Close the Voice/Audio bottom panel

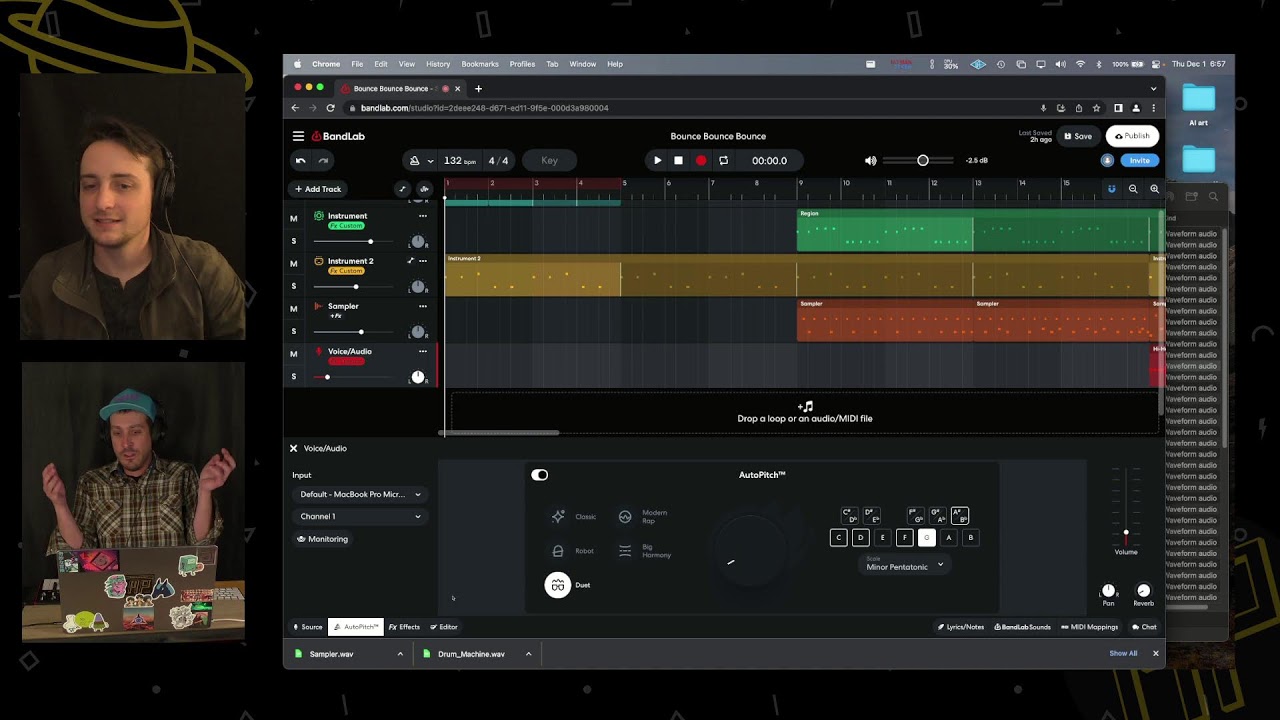pyautogui.click(x=293, y=448)
